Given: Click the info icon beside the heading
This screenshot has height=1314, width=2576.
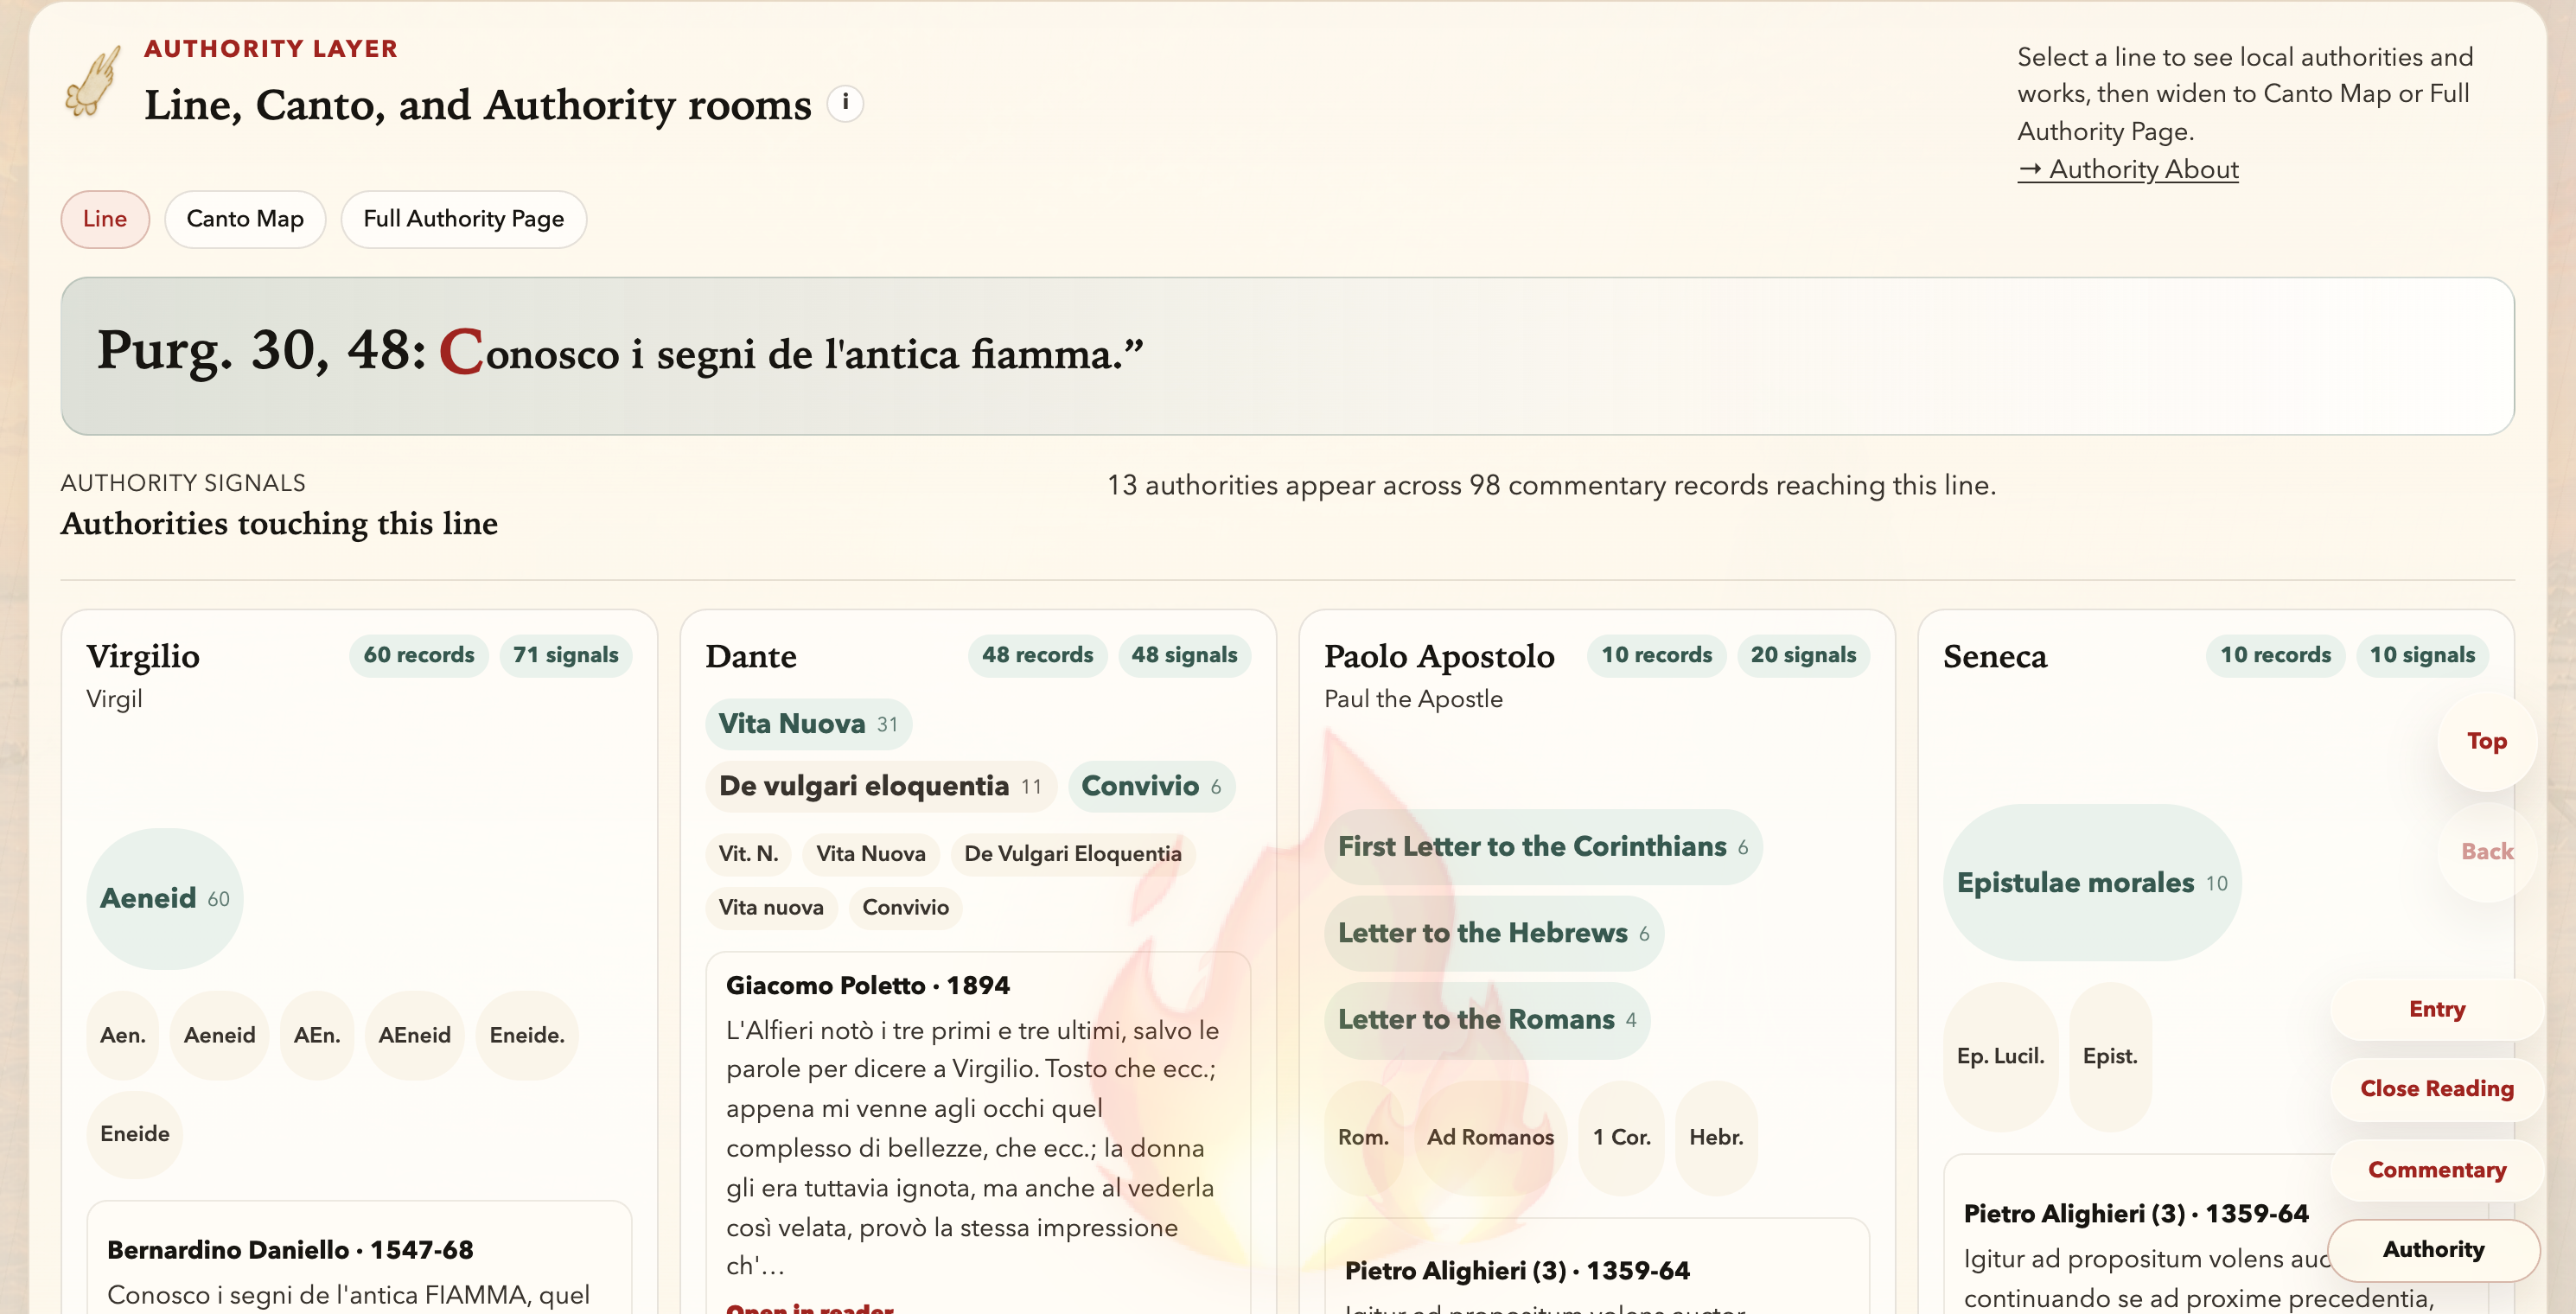Looking at the screenshot, I should point(845,103).
